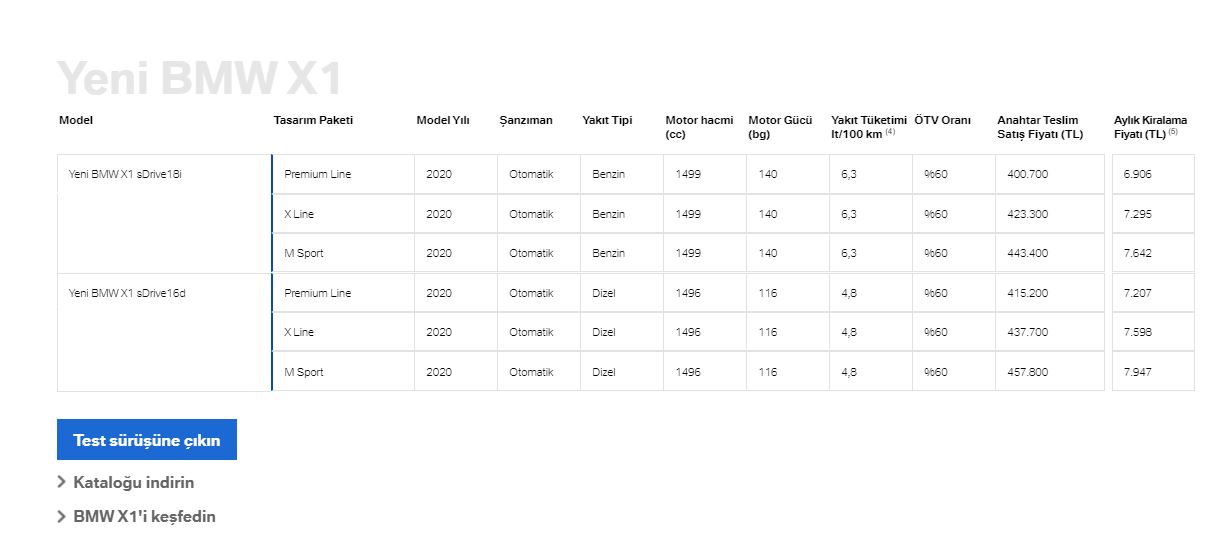Open the Kataloğu indirin link
1226x533 pixels.
(134, 482)
